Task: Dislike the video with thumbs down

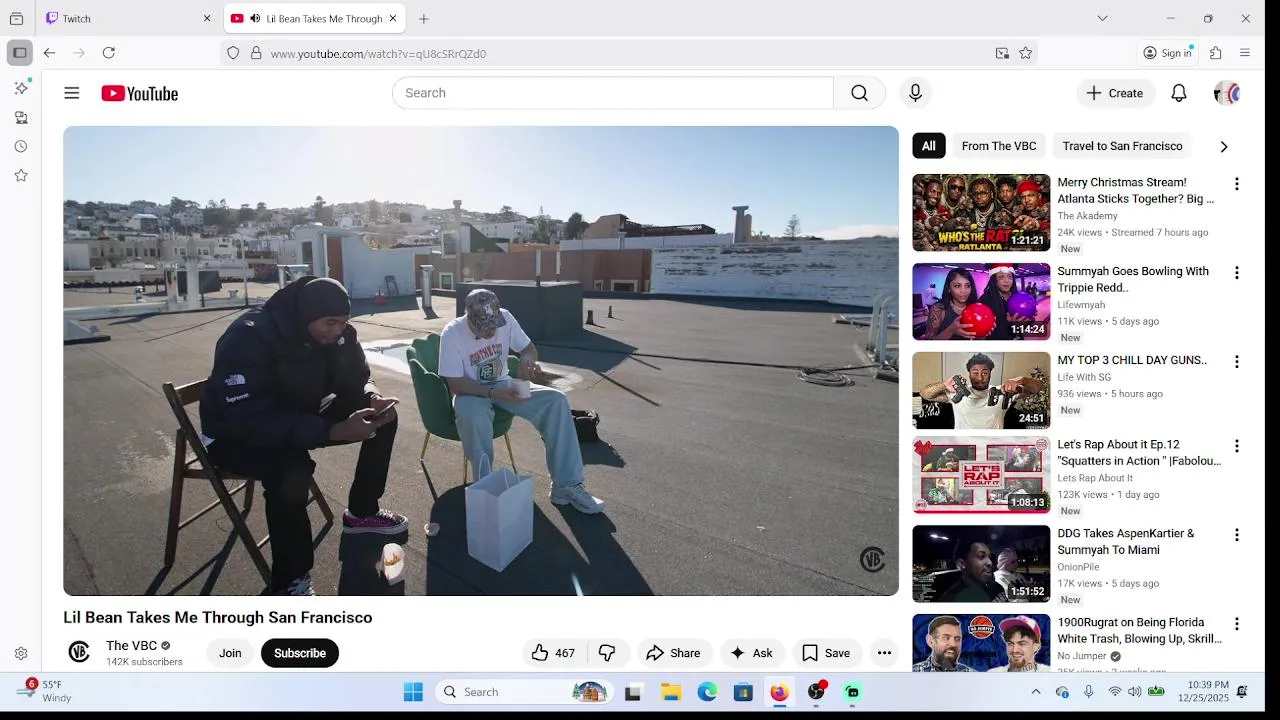Action: pos(607,653)
